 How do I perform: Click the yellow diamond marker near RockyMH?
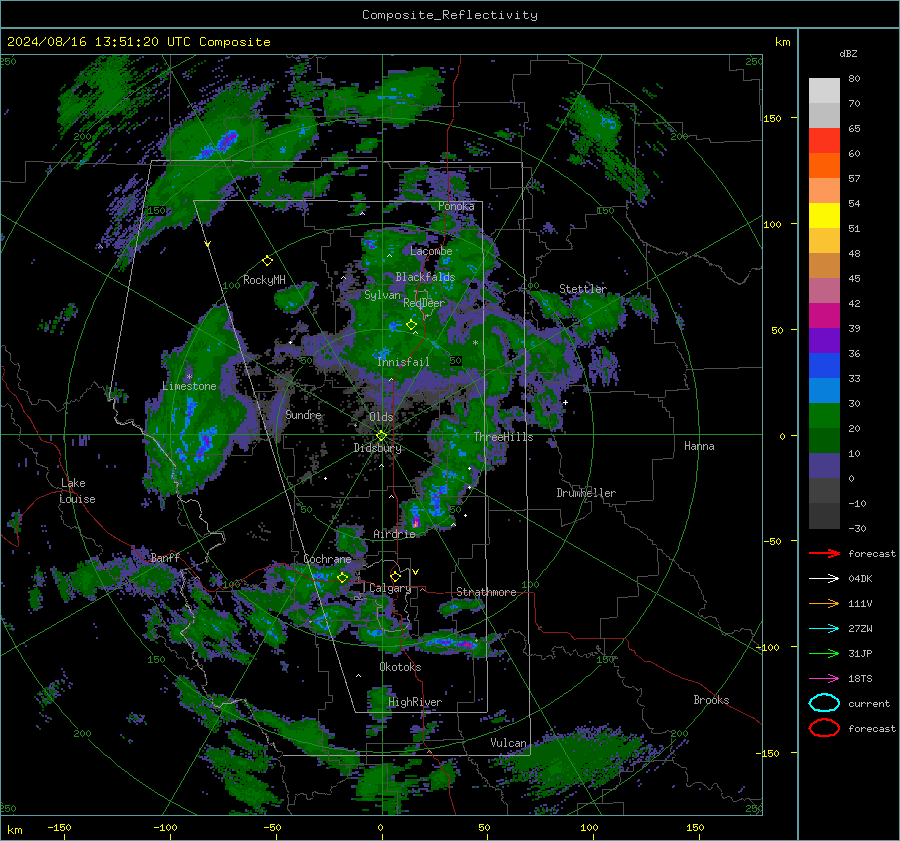[267, 261]
